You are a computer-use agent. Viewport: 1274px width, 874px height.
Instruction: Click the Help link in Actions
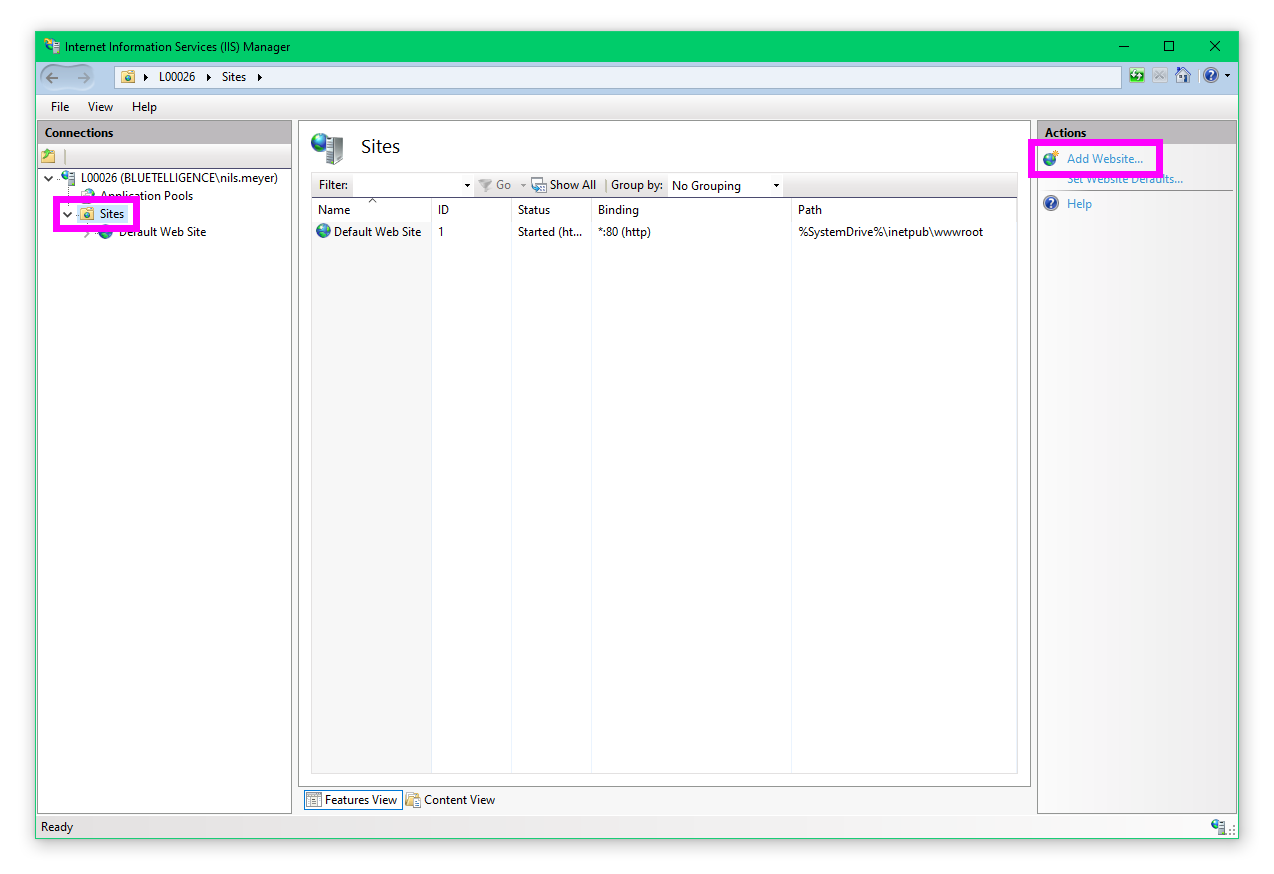(1079, 204)
